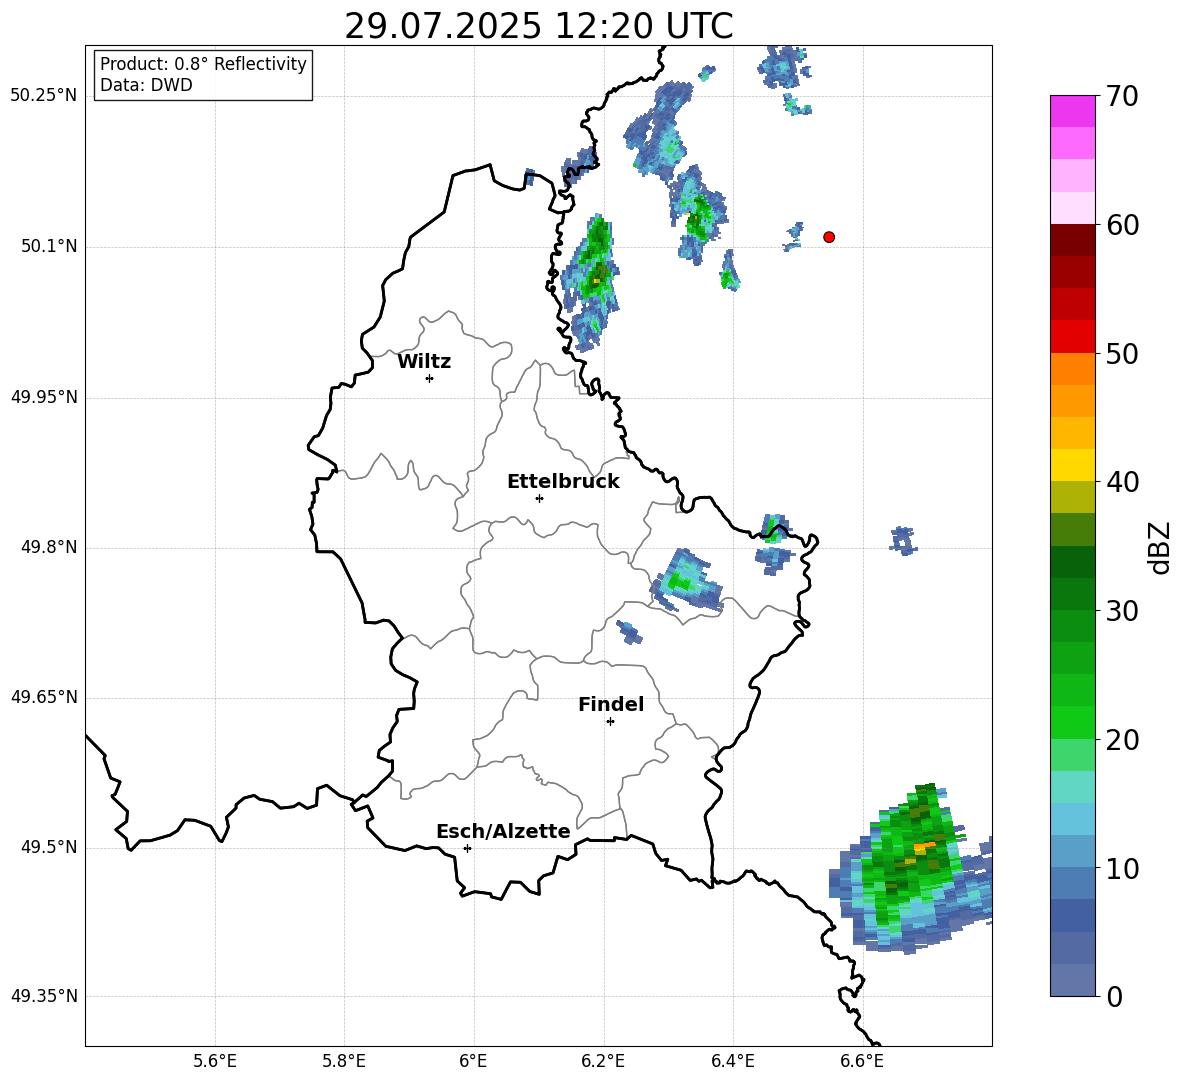
Task: Click the 49.95°N latitude label
Action: pyautogui.click(x=44, y=397)
